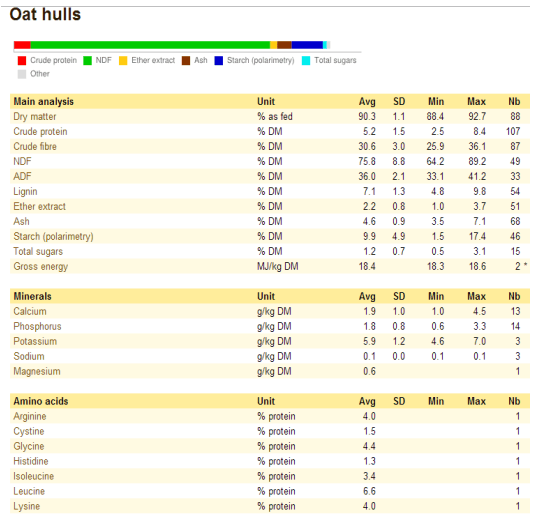Select the Lignin row label
Image resolution: width=535 pixels, height=519 pixels.
point(25,192)
